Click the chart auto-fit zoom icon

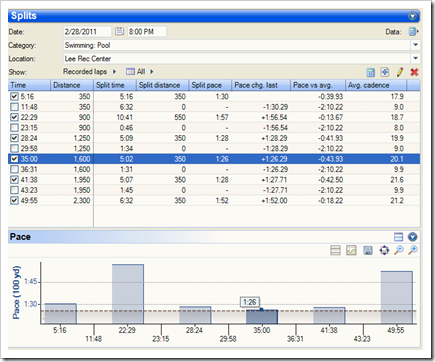point(384,250)
